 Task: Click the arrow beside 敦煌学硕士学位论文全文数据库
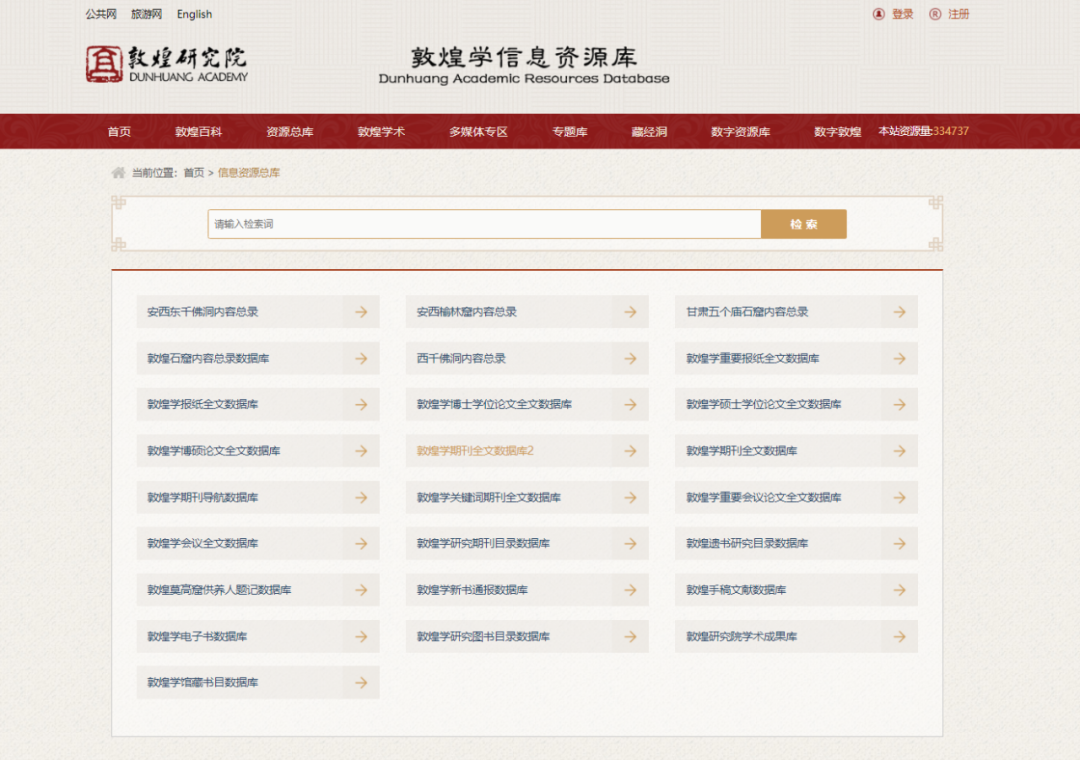[900, 404]
